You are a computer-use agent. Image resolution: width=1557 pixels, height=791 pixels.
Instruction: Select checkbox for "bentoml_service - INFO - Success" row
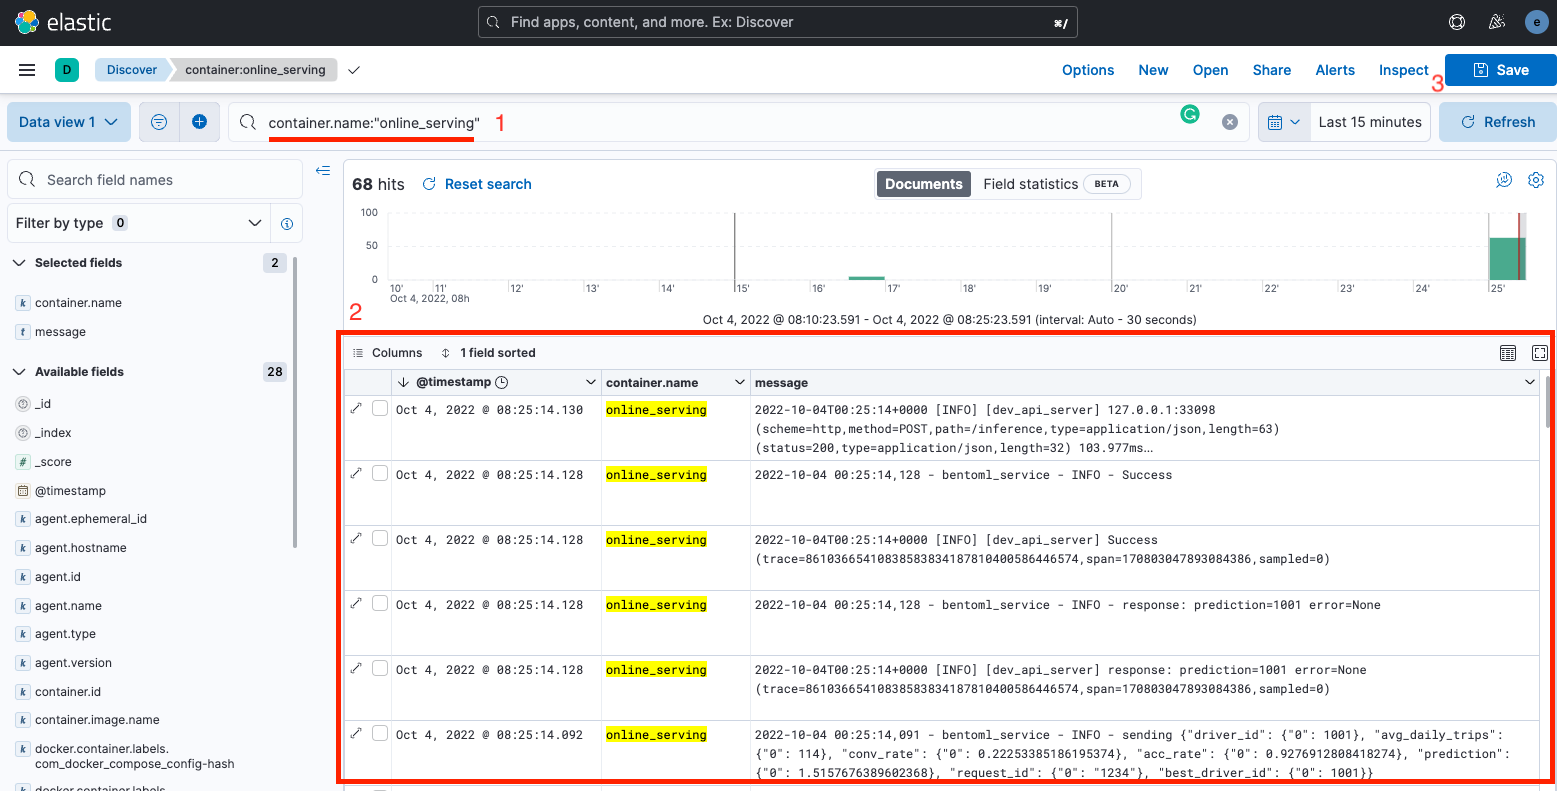point(380,473)
